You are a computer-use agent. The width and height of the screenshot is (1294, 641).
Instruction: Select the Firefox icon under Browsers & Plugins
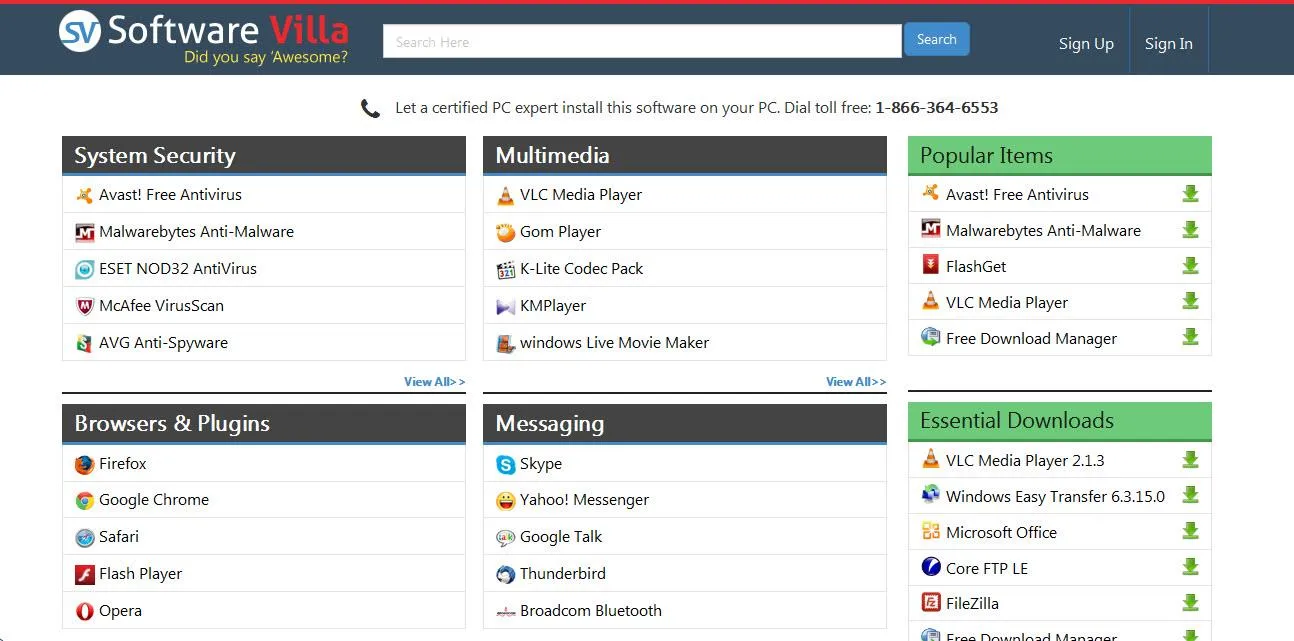(x=84, y=463)
